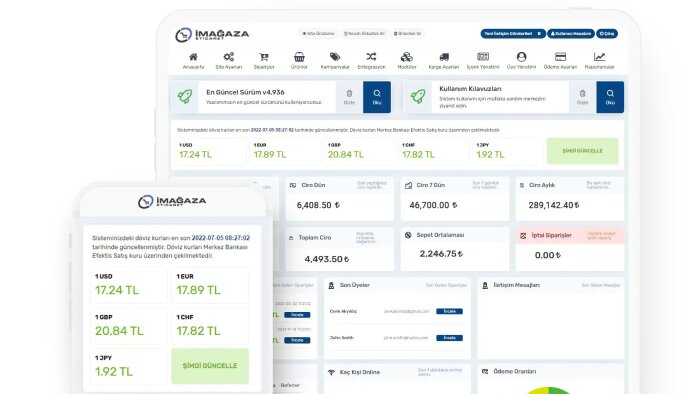Click the 1.92 TL JPY rate on tablet

tap(490, 155)
